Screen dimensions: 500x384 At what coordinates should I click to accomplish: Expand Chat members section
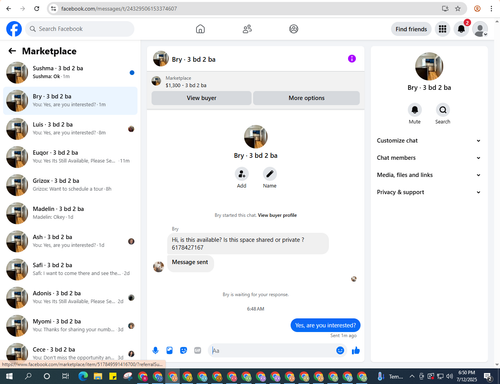(x=429, y=158)
